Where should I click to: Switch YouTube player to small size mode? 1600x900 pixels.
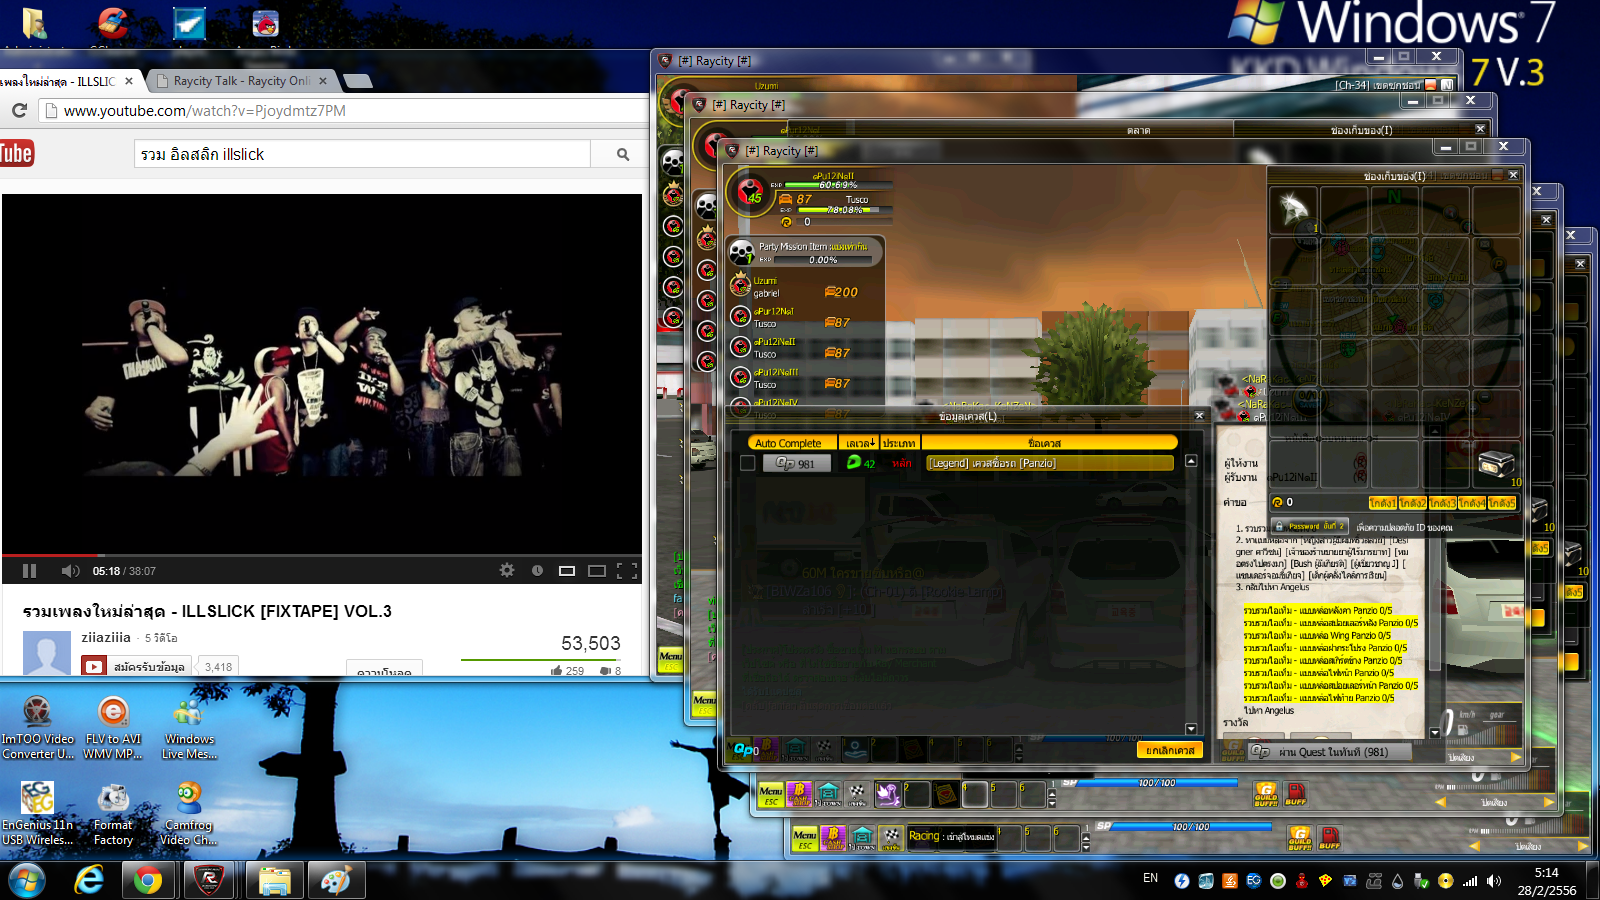567,571
